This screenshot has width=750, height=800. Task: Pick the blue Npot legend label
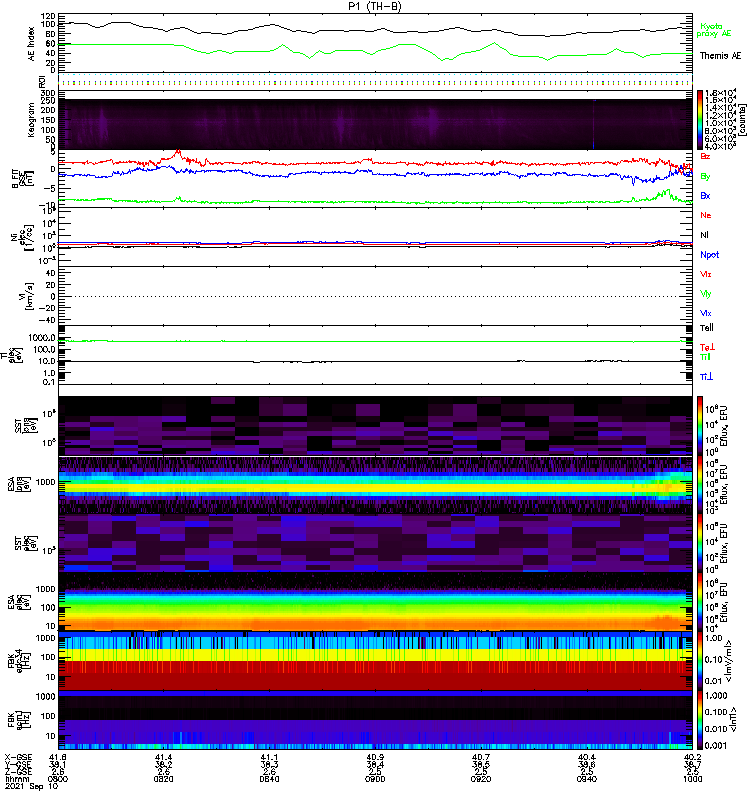[x=710, y=255]
